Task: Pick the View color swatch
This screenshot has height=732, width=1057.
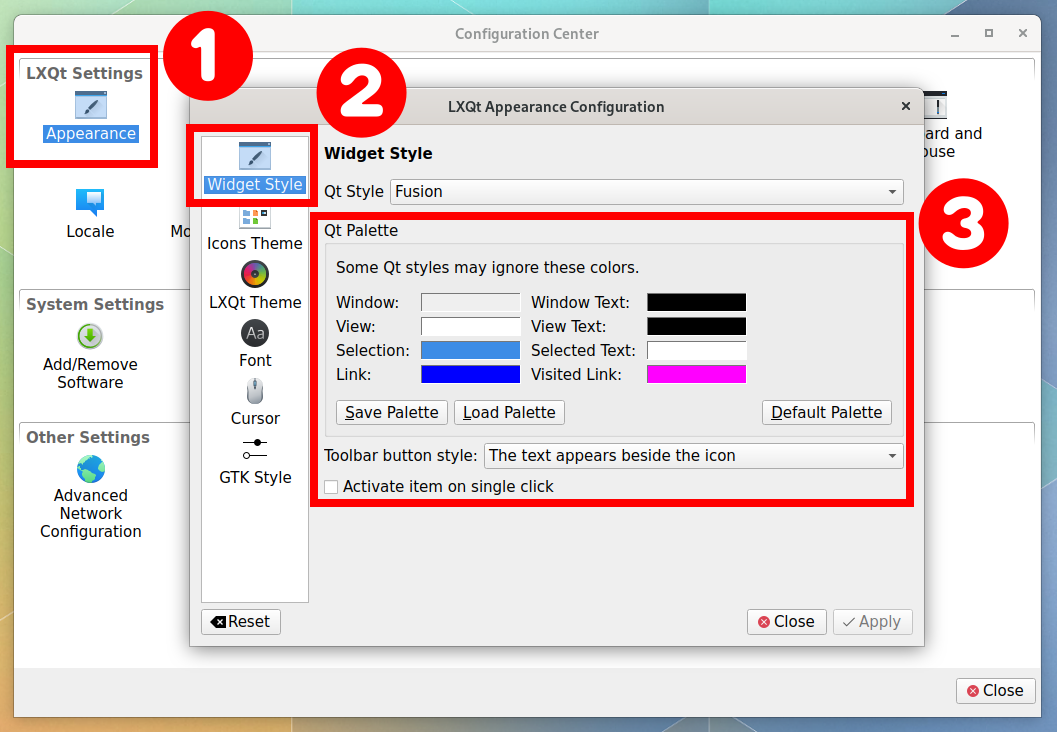Action: click(471, 326)
